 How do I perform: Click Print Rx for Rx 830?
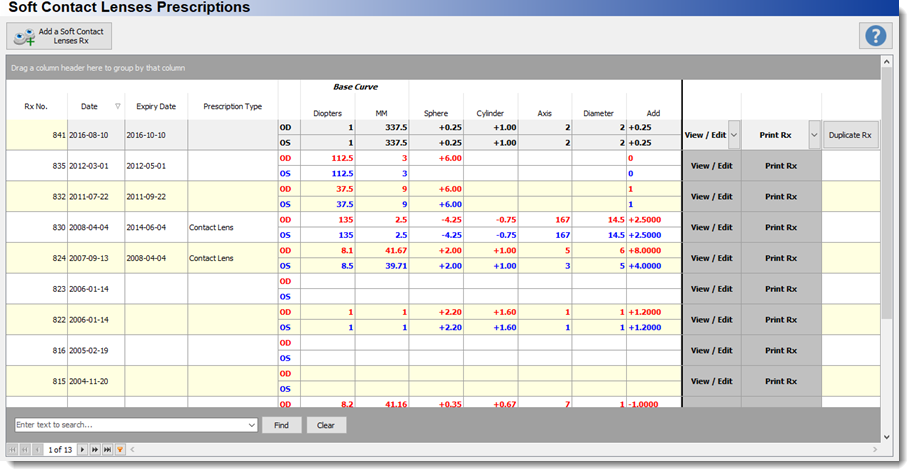781,228
